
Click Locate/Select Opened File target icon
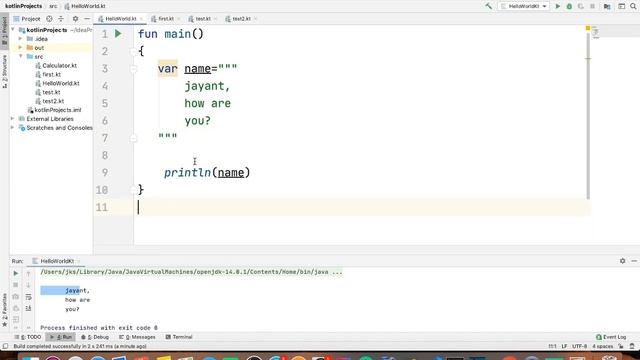click(x=49, y=19)
